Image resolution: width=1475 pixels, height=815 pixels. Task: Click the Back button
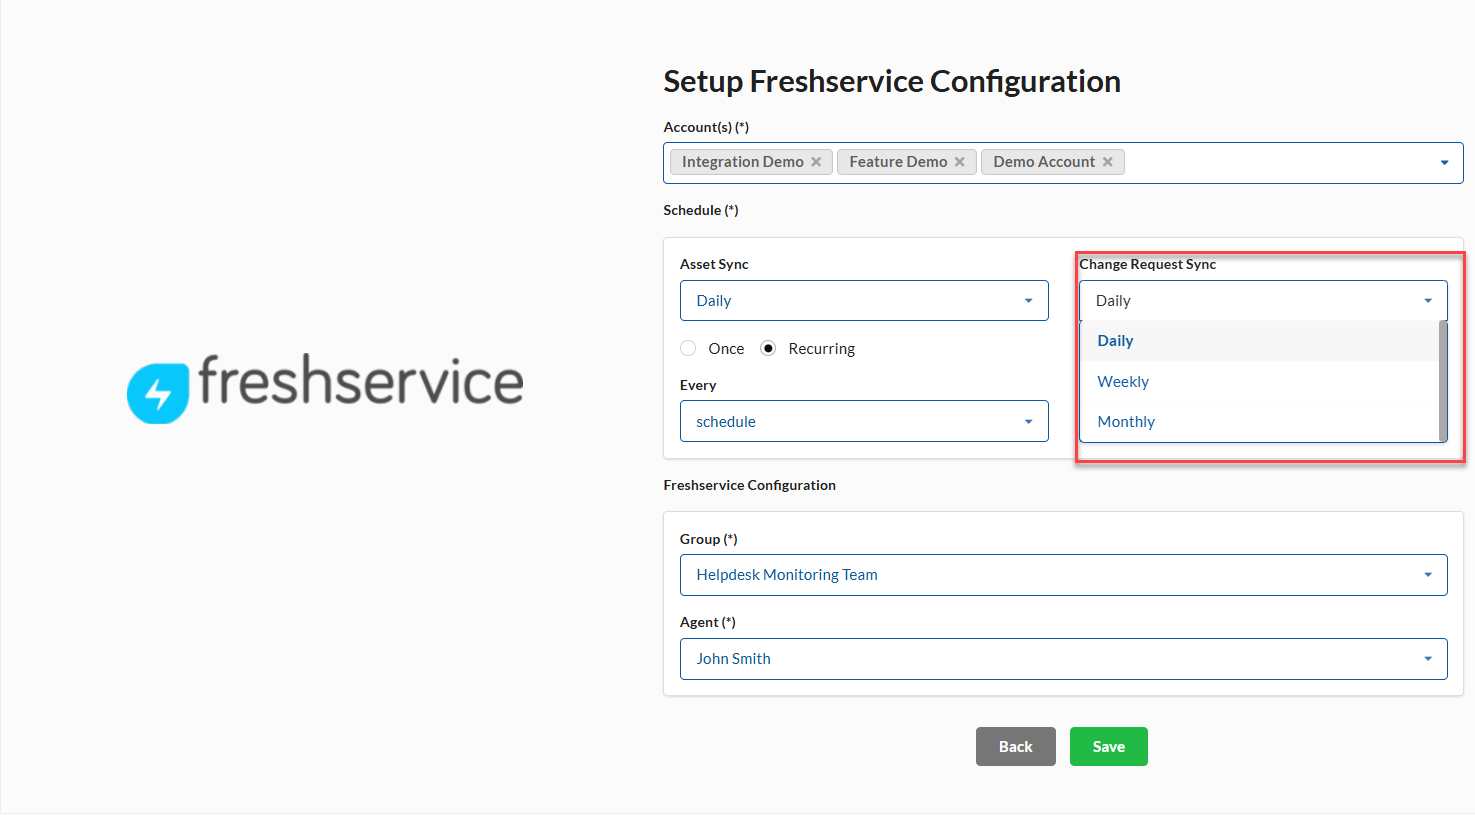(1015, 747)
